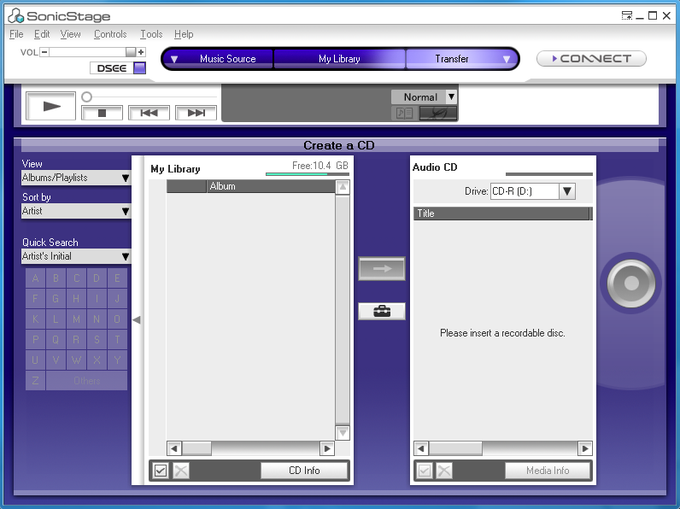Viewport: 680px width, 509px height.
Task: Check all items in Audio CD panel
Action: (425, 470)
